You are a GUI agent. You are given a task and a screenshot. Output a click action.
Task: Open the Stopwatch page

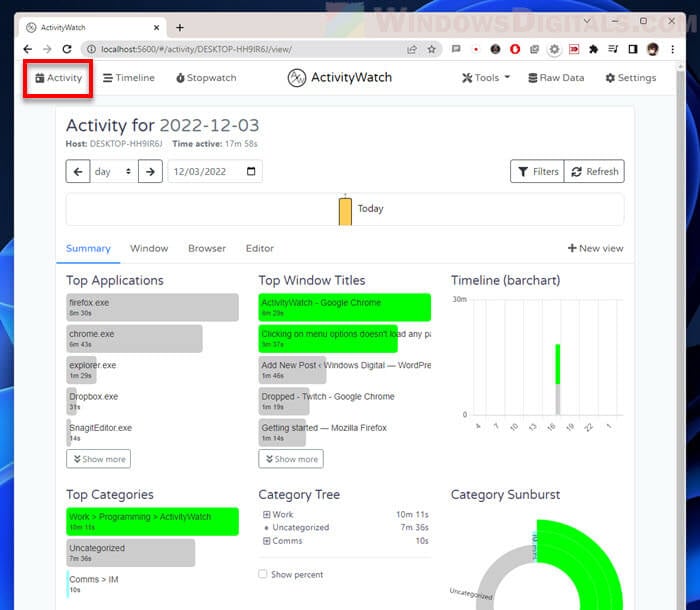206,78
